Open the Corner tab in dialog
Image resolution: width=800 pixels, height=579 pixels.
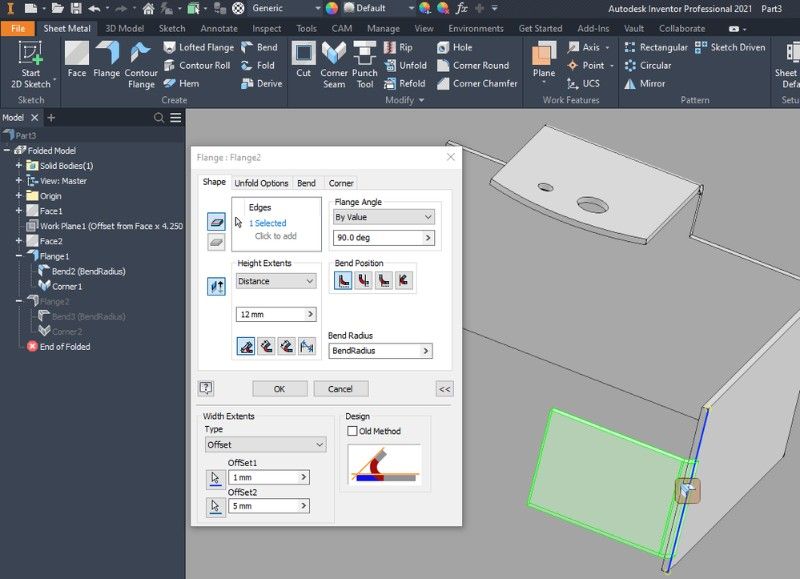coord(341,183)
